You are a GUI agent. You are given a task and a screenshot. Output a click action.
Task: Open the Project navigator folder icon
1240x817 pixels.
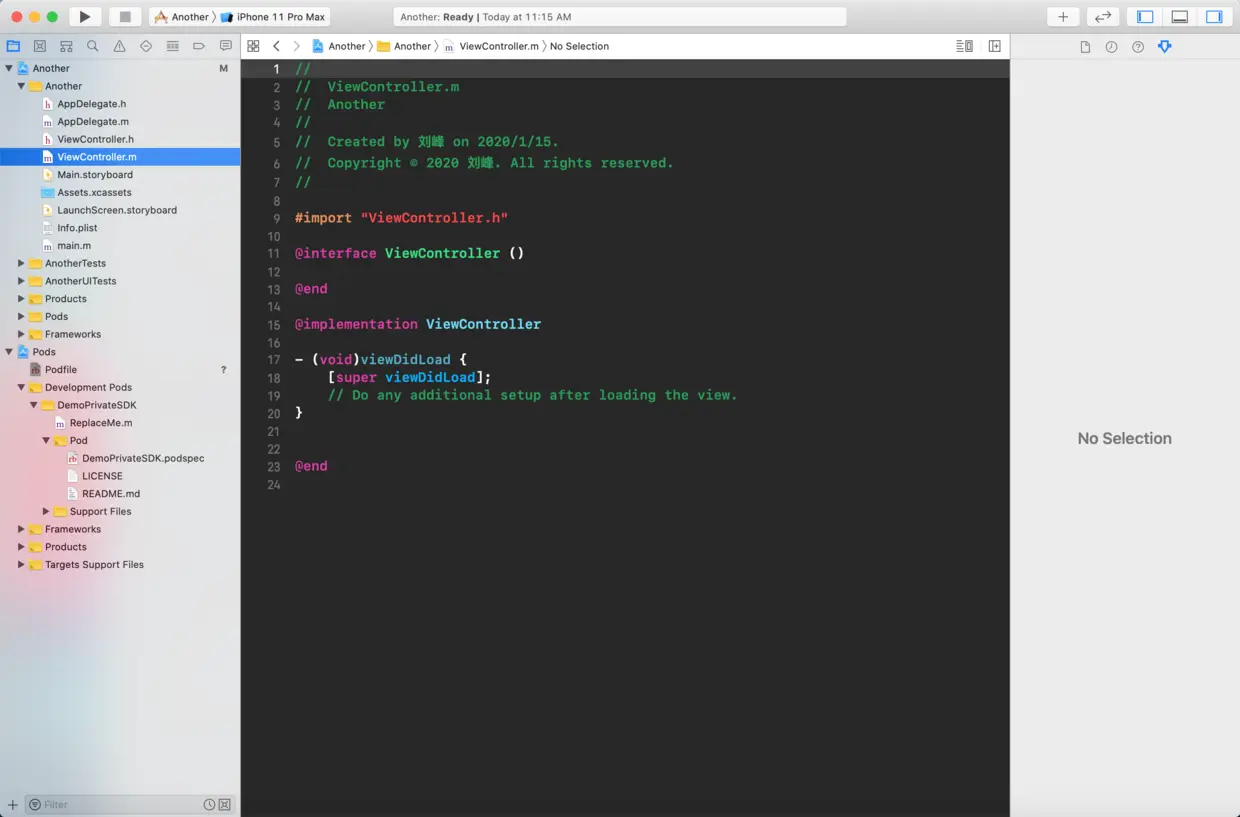pyautogui.click(x=13, y=46)
